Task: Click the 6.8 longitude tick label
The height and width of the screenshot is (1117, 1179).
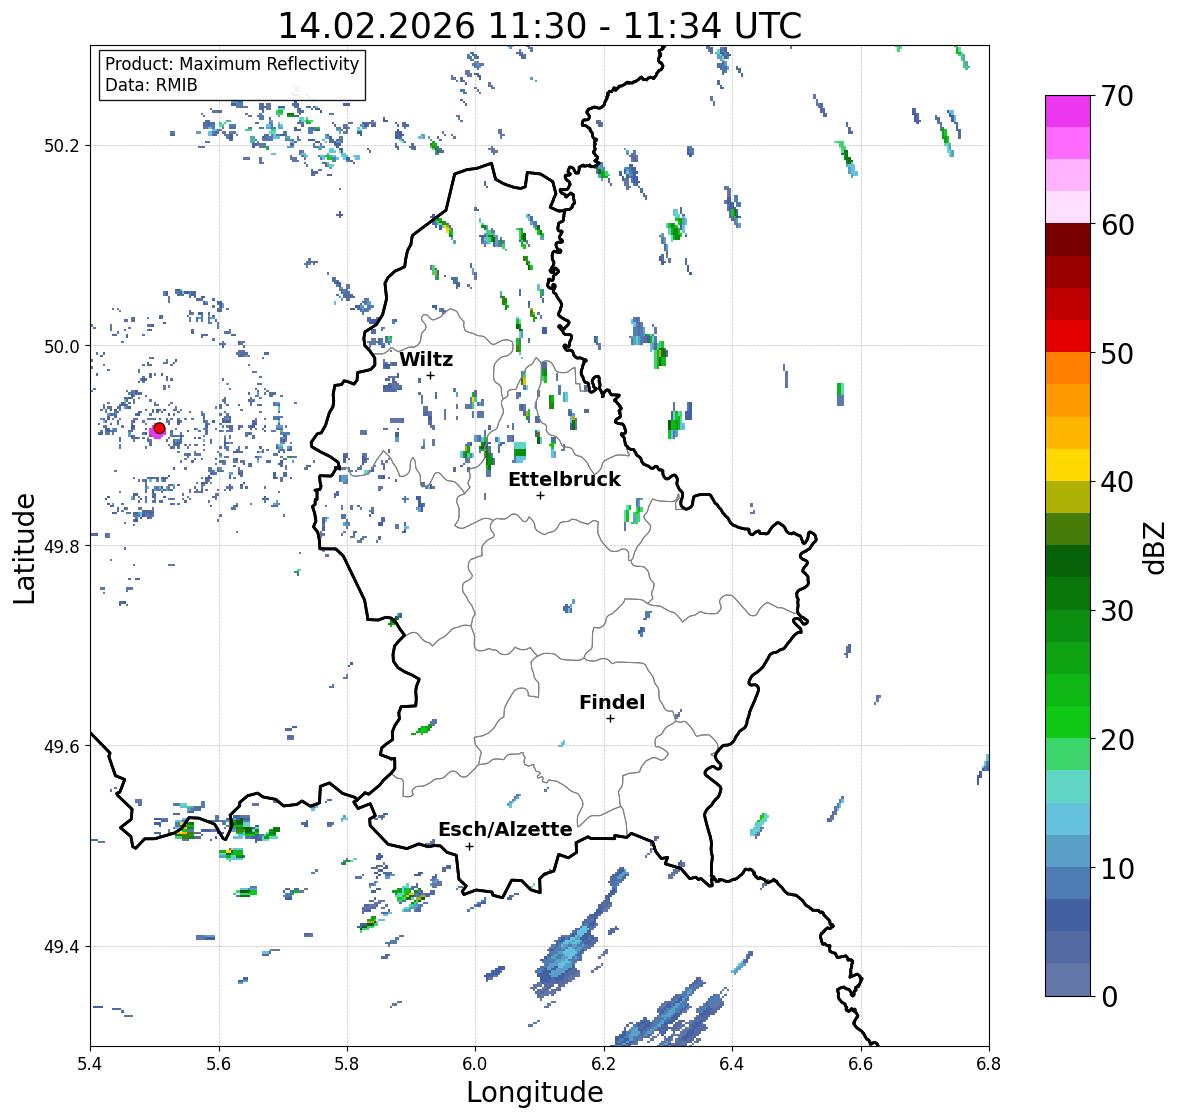Action: tap(988, 1063)
